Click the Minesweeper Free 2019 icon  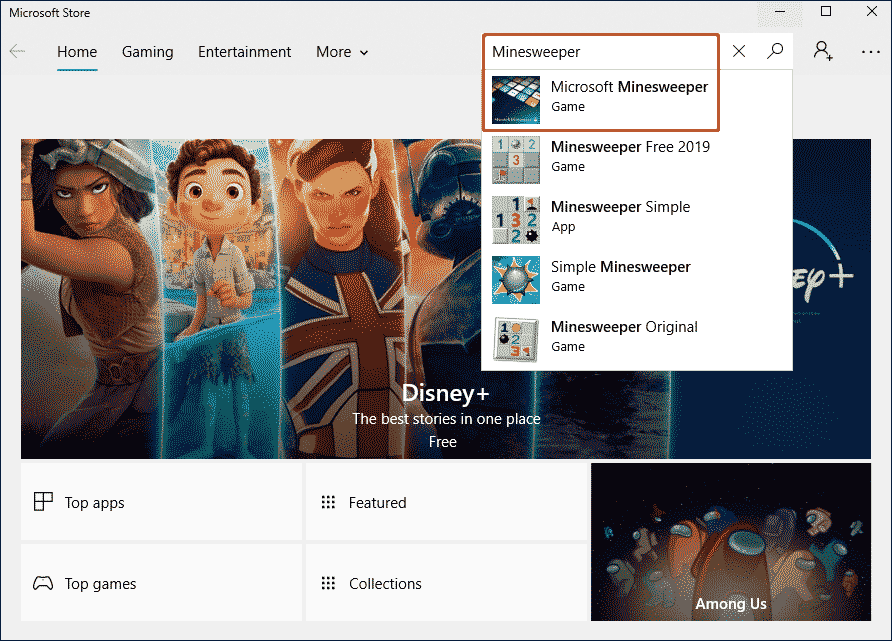(516, 160)
